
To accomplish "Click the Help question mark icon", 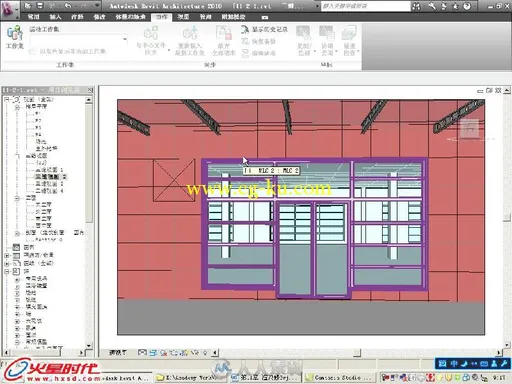I will [x=467, y=6].
